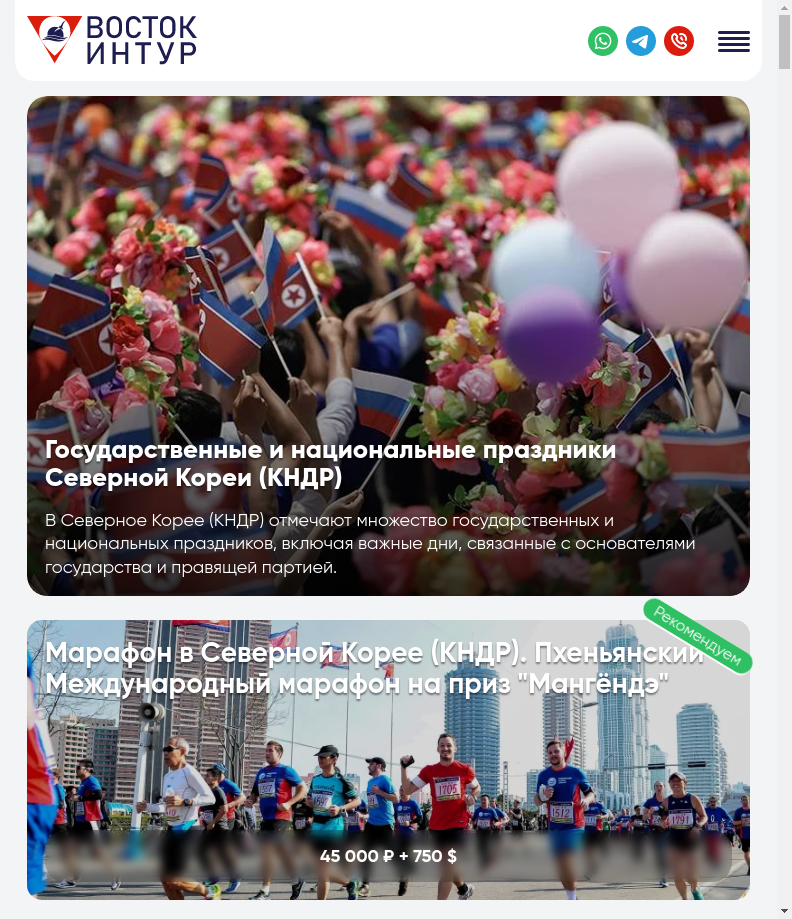
Task: Open the hamburger navigation menu
Action: pyautogui.click(x=734, y=42)
